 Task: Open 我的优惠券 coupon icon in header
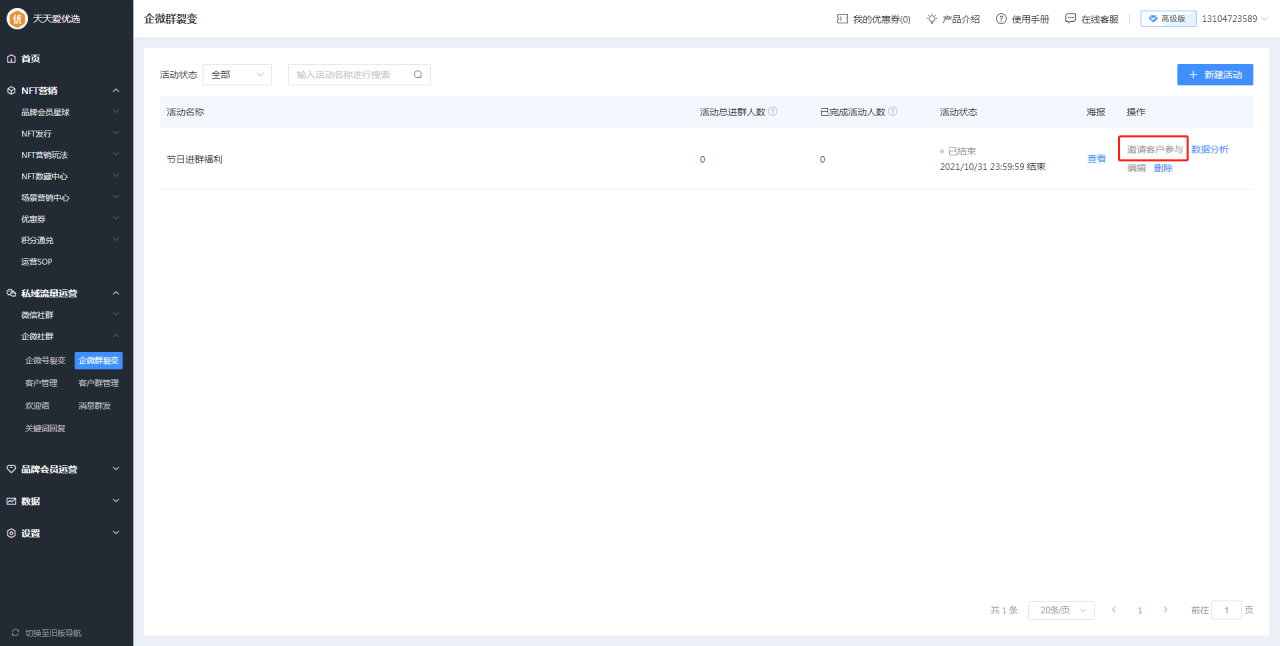842,19
